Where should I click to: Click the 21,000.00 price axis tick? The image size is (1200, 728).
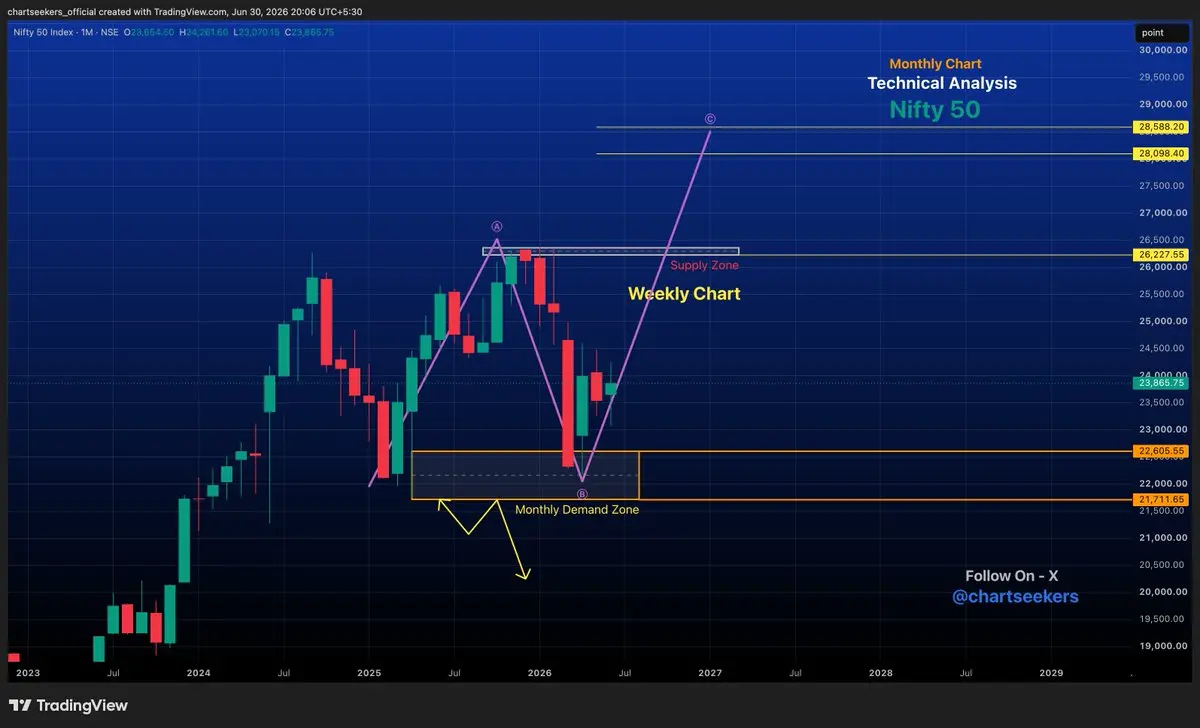pos(1161,537)
